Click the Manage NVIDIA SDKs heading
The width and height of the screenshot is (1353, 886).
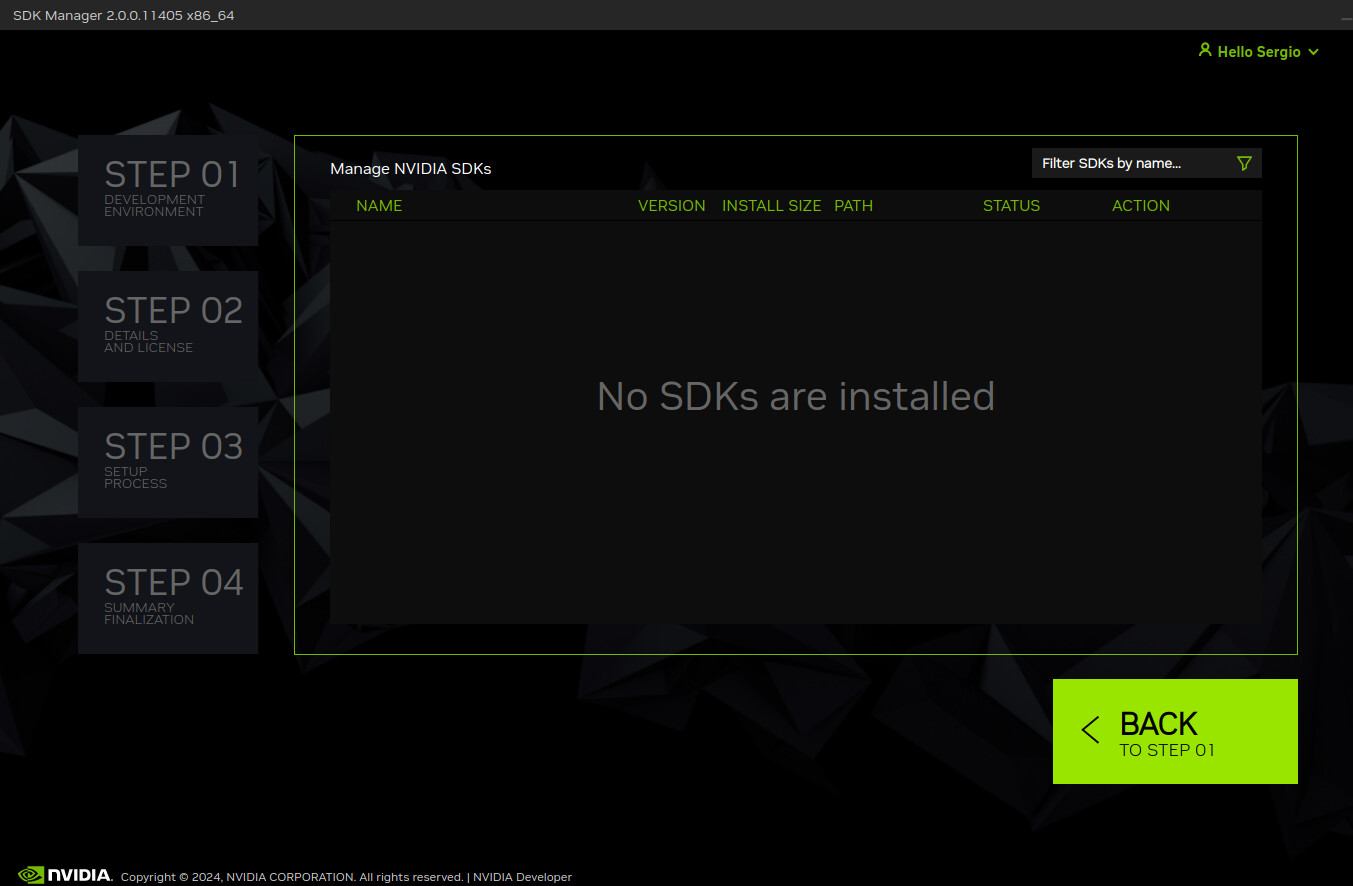click(x=410, y=169)
